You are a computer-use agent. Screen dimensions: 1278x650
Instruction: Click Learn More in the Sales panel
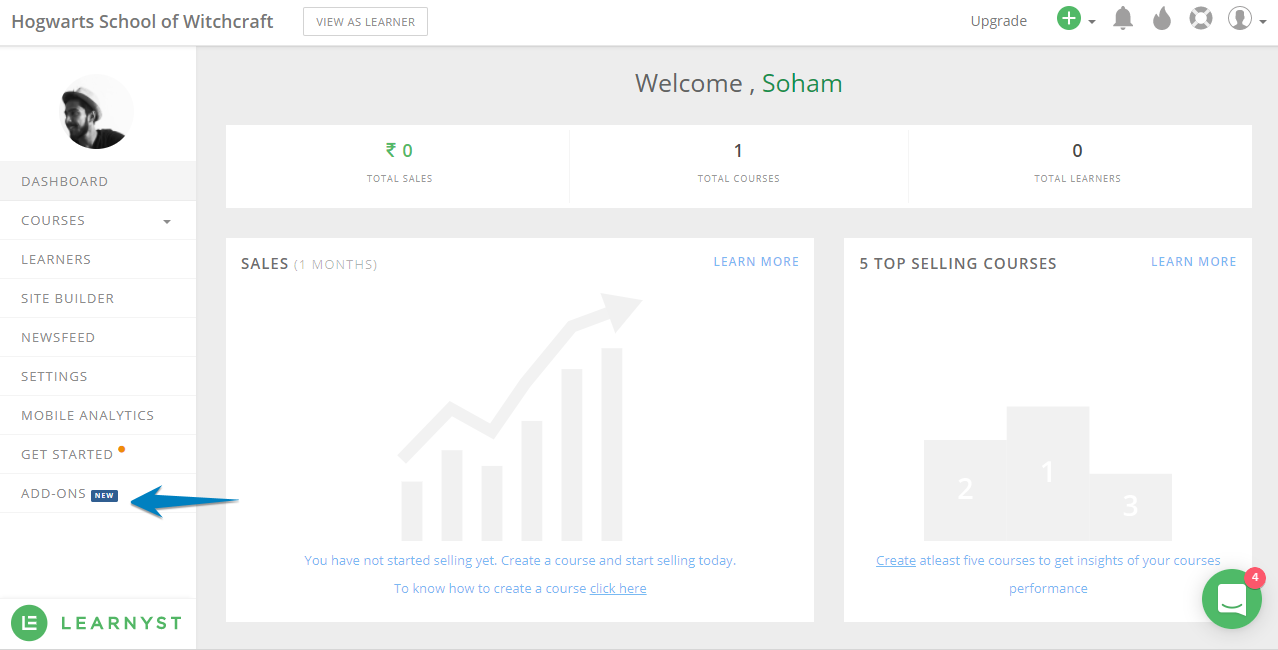[756, 262]
